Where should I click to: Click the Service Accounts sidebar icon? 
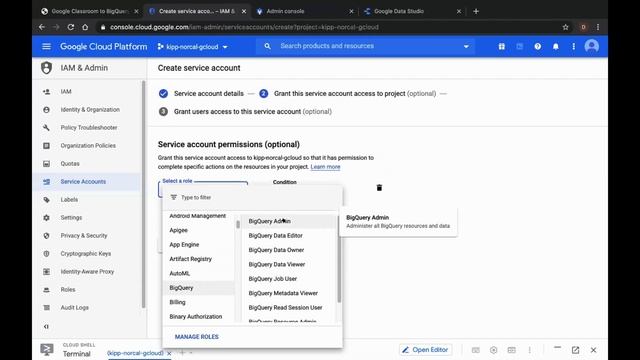pyautogui.click(x=47, y=182)
